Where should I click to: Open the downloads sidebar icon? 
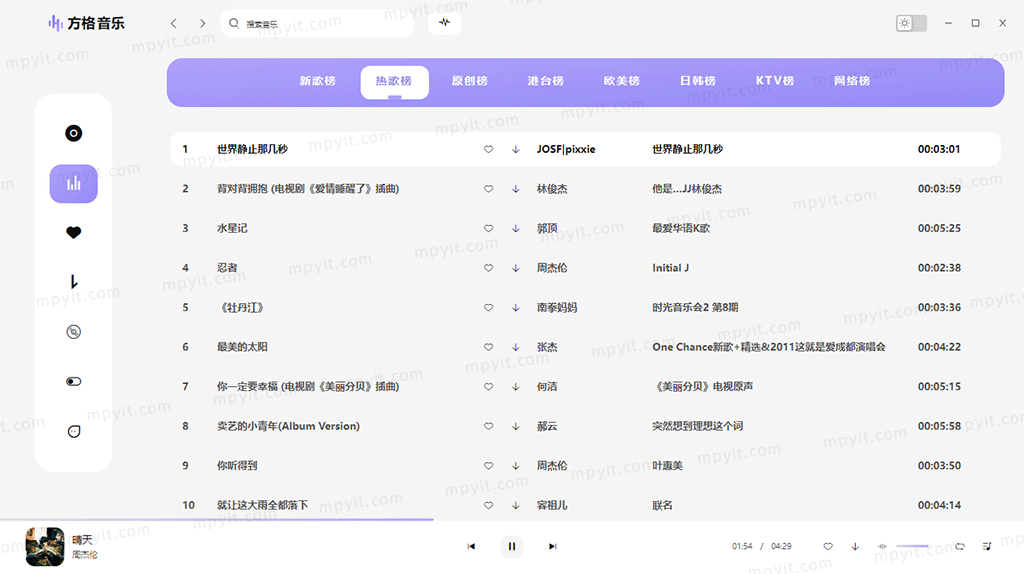[x=74, y=282]
